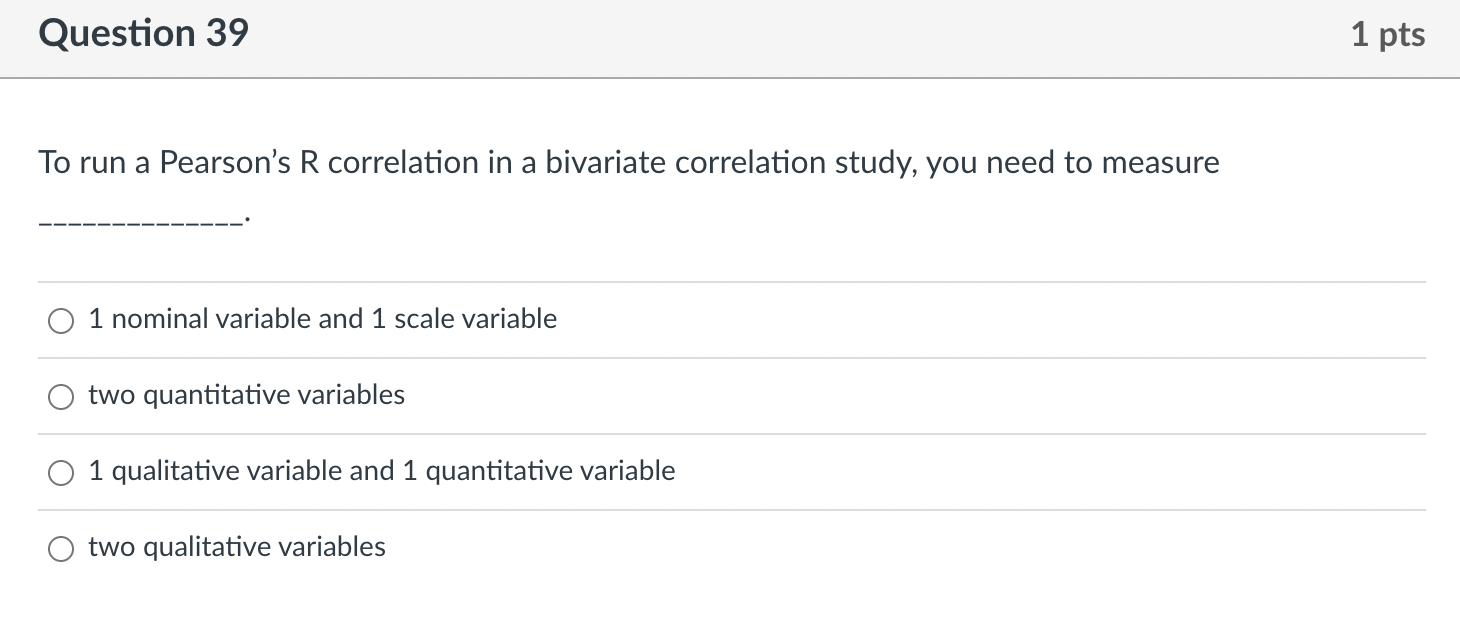Click the phrase "you need to measure"

[1072, 162]
